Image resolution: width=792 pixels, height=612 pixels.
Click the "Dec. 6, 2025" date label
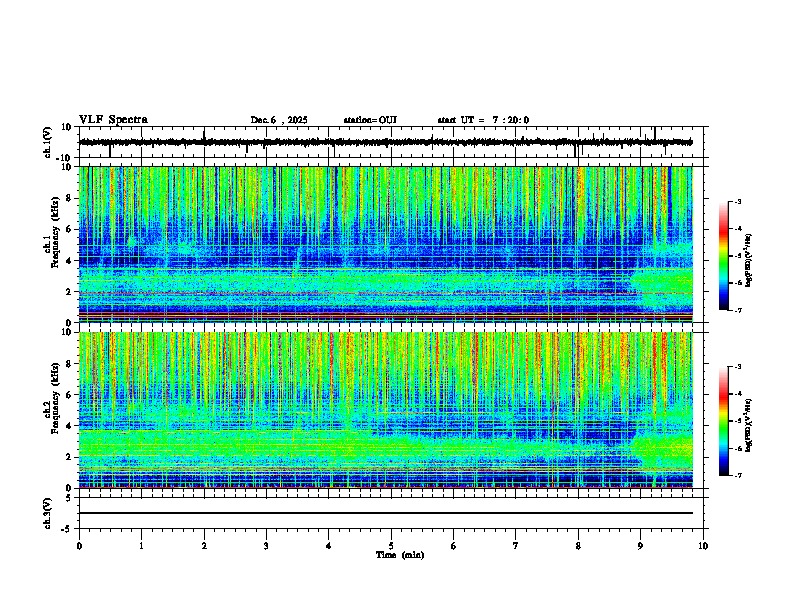279,120
